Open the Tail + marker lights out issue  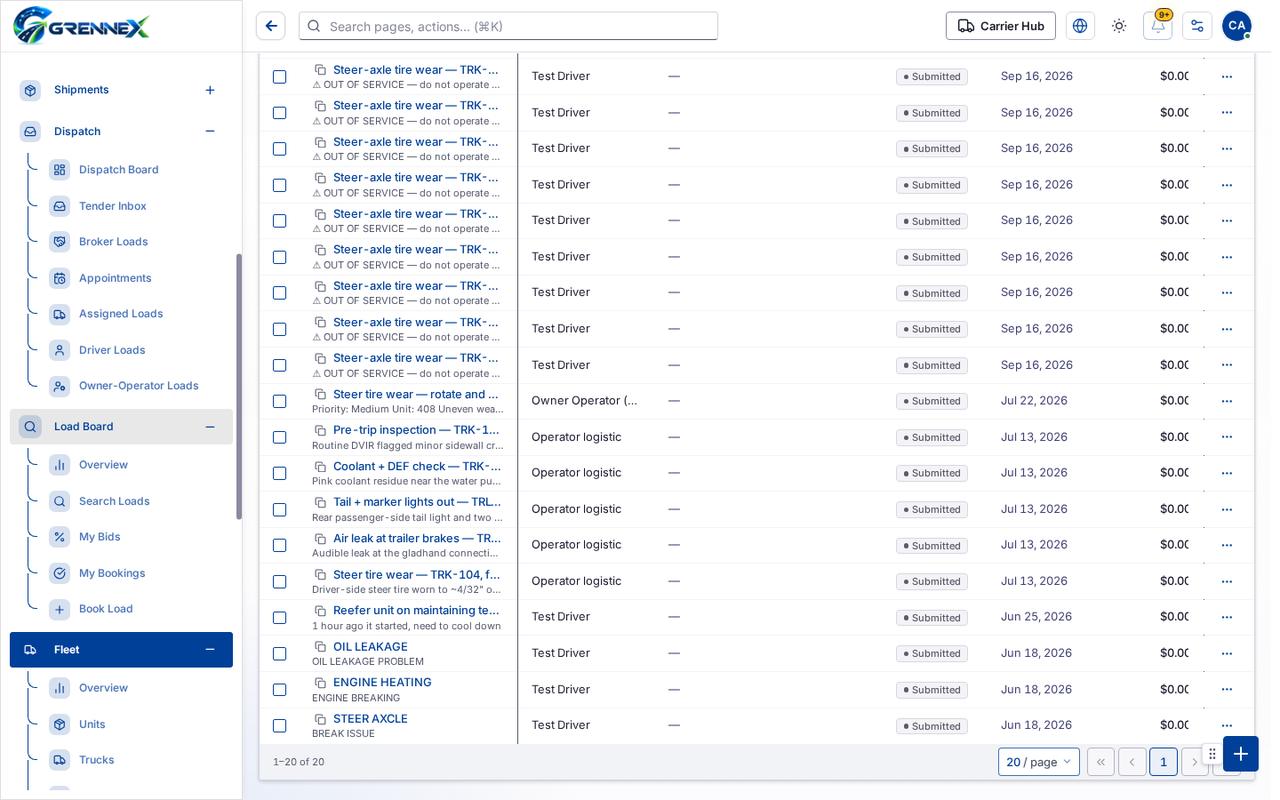(x=417, y=502)
